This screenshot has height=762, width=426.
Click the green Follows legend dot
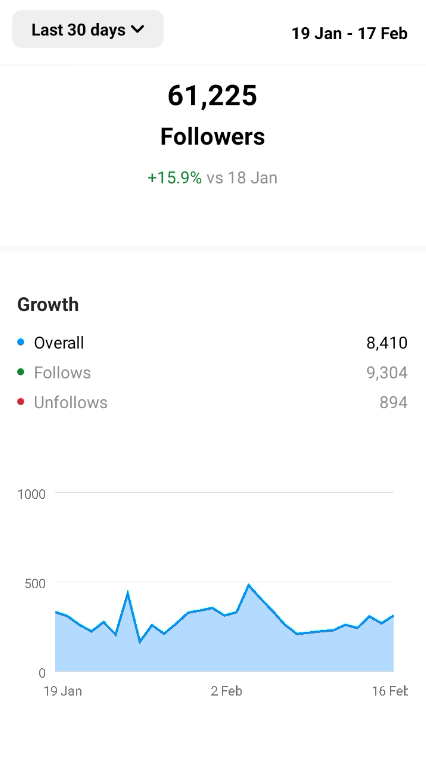tap(20, 372)
